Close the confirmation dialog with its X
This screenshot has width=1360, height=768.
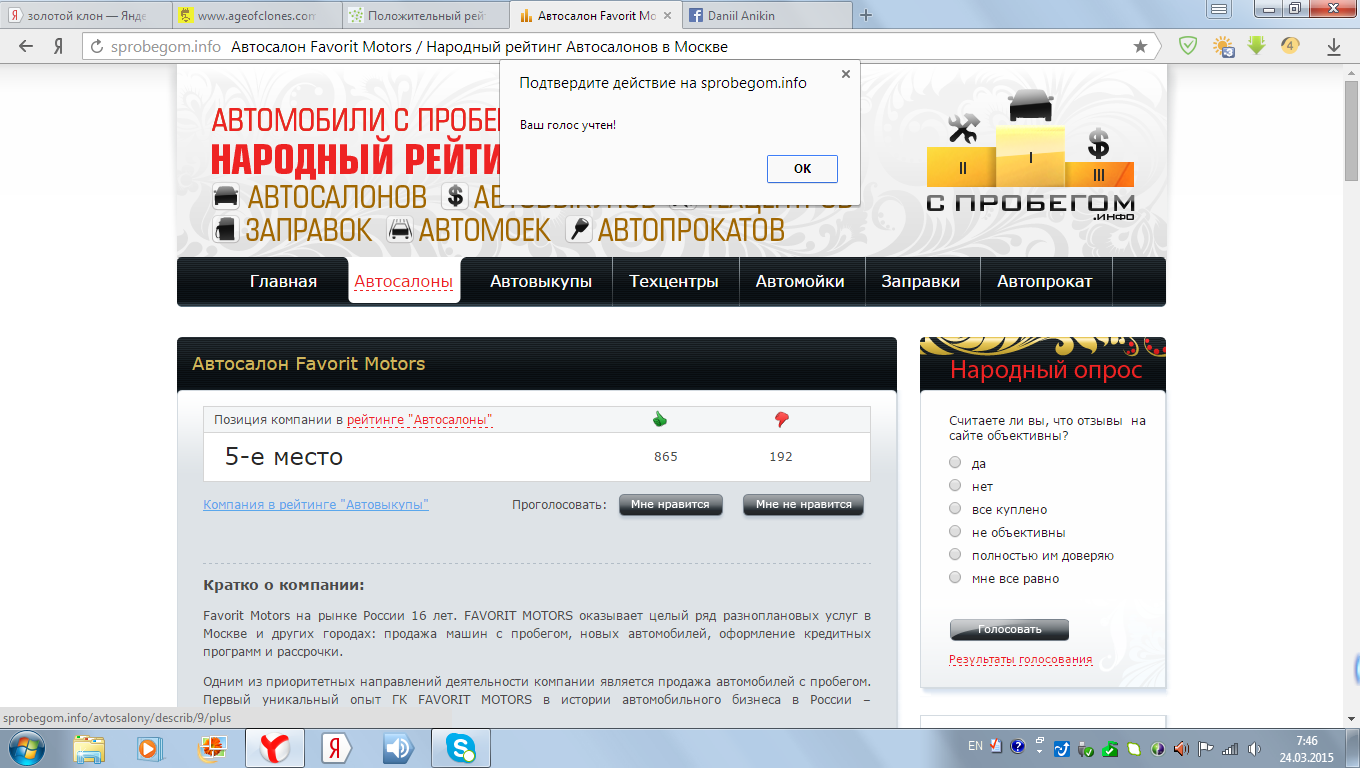point(846,74)
